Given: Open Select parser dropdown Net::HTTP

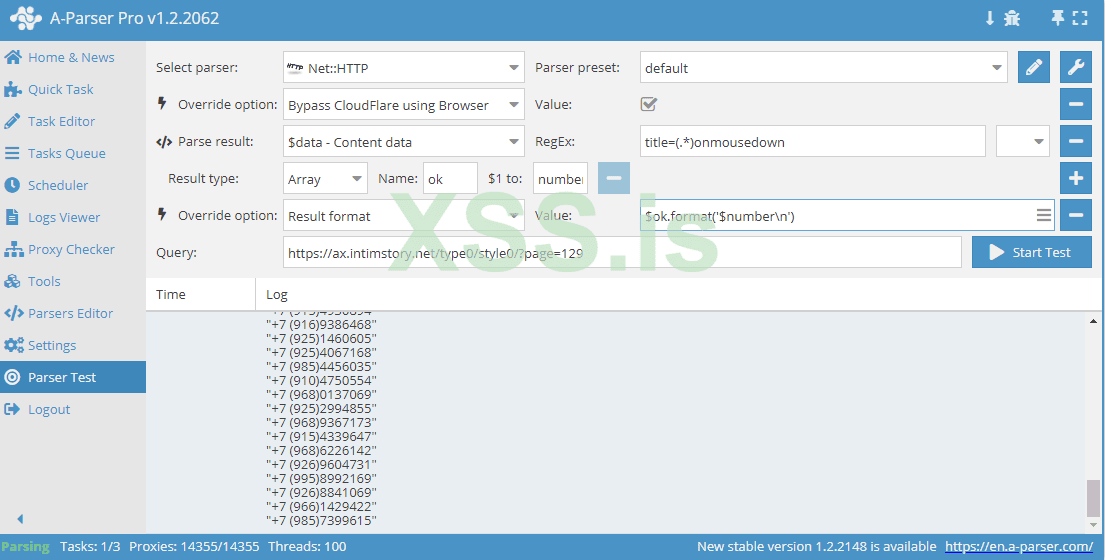Looking at the screenshot, I should [x=404, y=68].
